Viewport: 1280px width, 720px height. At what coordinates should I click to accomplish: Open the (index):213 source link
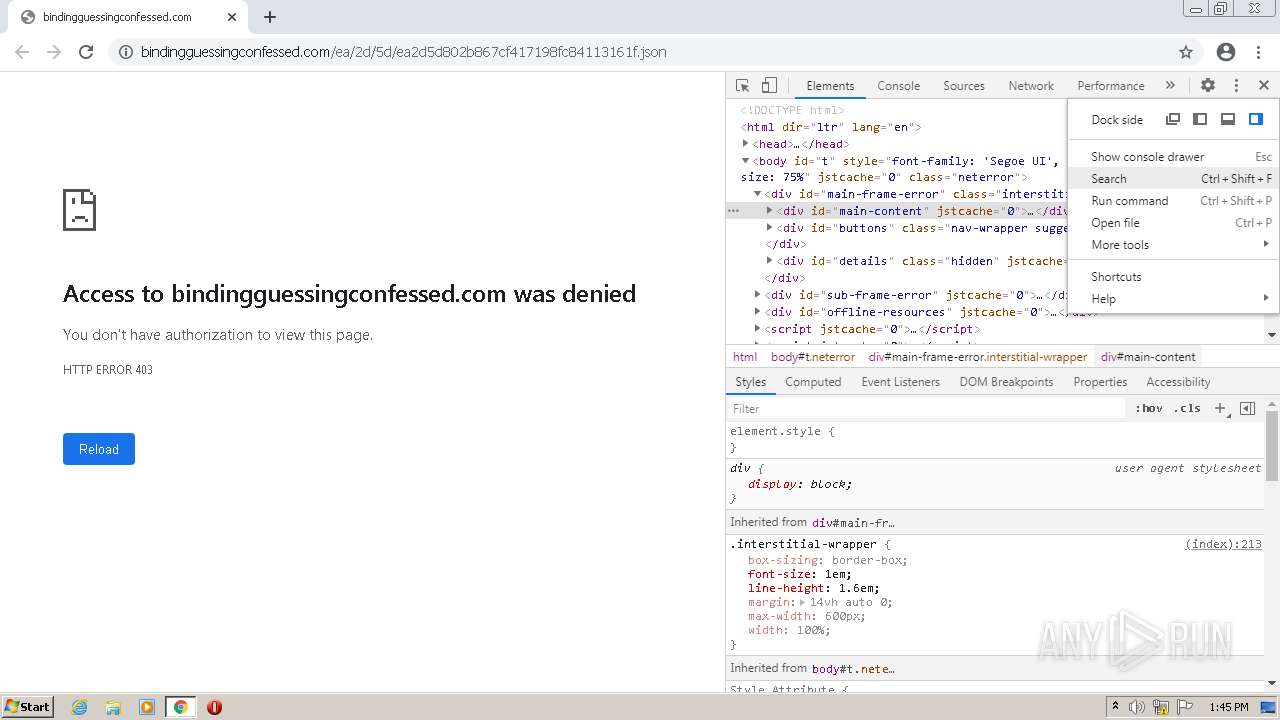(1223, 544)
